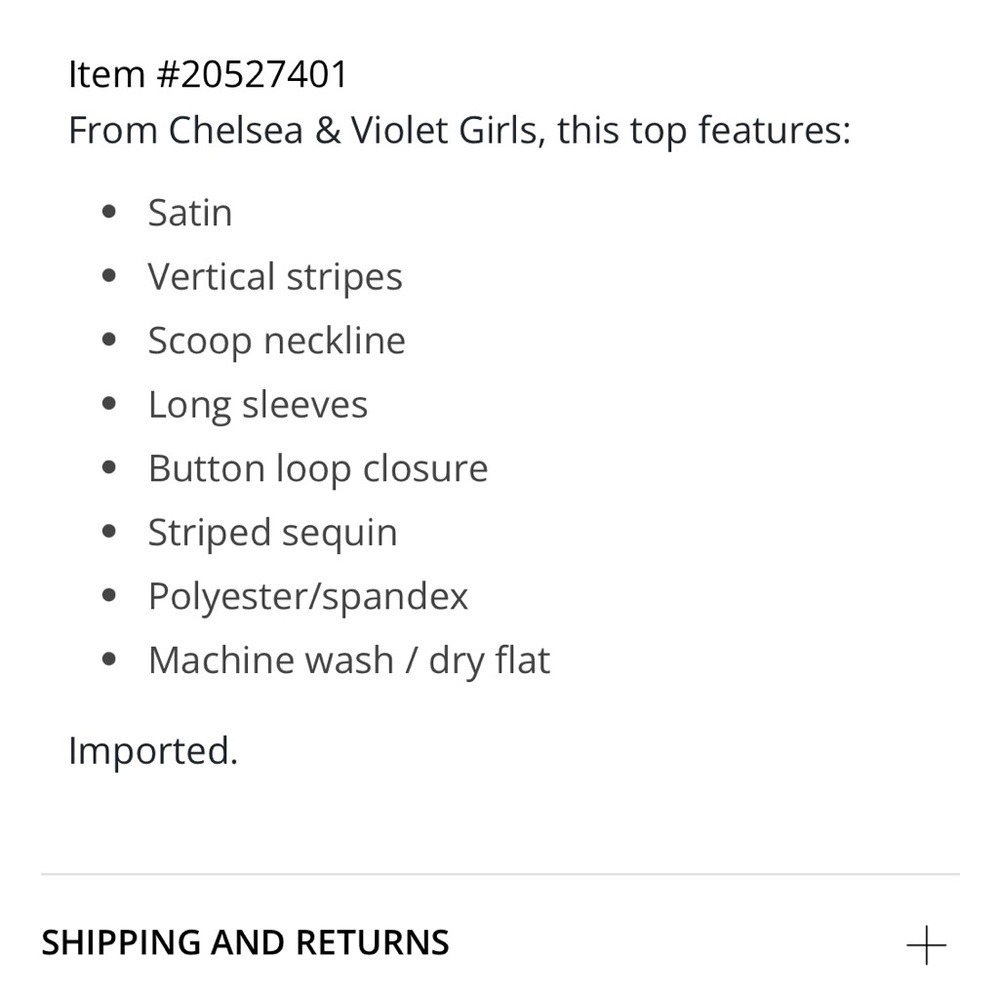The image size is (1000, 1000).
Task: Click the bullet dot beside Machine wash
Action: pyautogui.click(x=109, y=659)
